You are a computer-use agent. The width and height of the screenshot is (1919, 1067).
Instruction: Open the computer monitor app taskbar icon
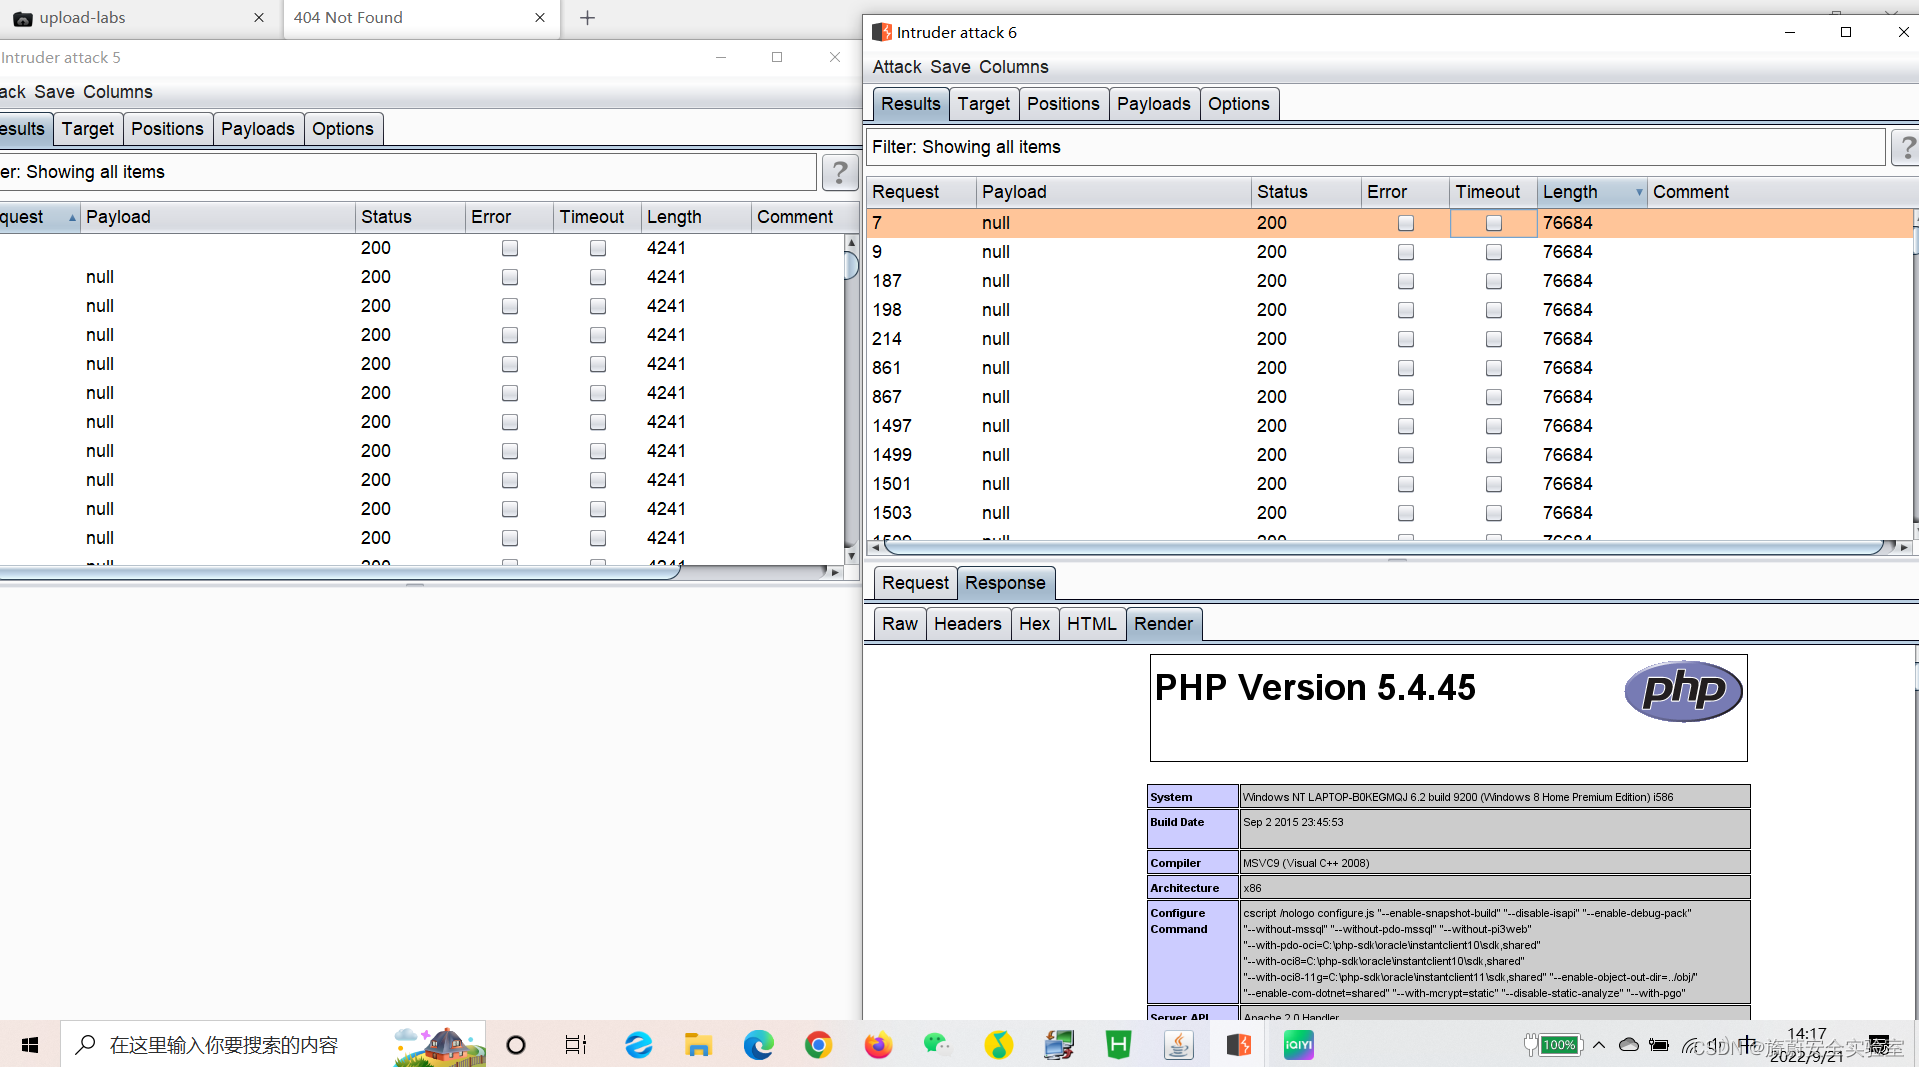(1059, 1045)
